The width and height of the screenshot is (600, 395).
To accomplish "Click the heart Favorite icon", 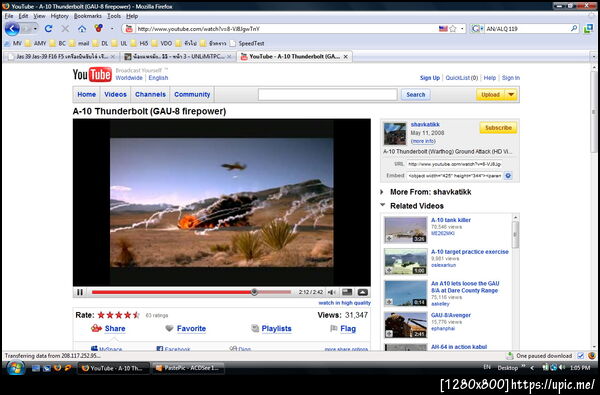I will pyautogui.click(x=169, y=328).
